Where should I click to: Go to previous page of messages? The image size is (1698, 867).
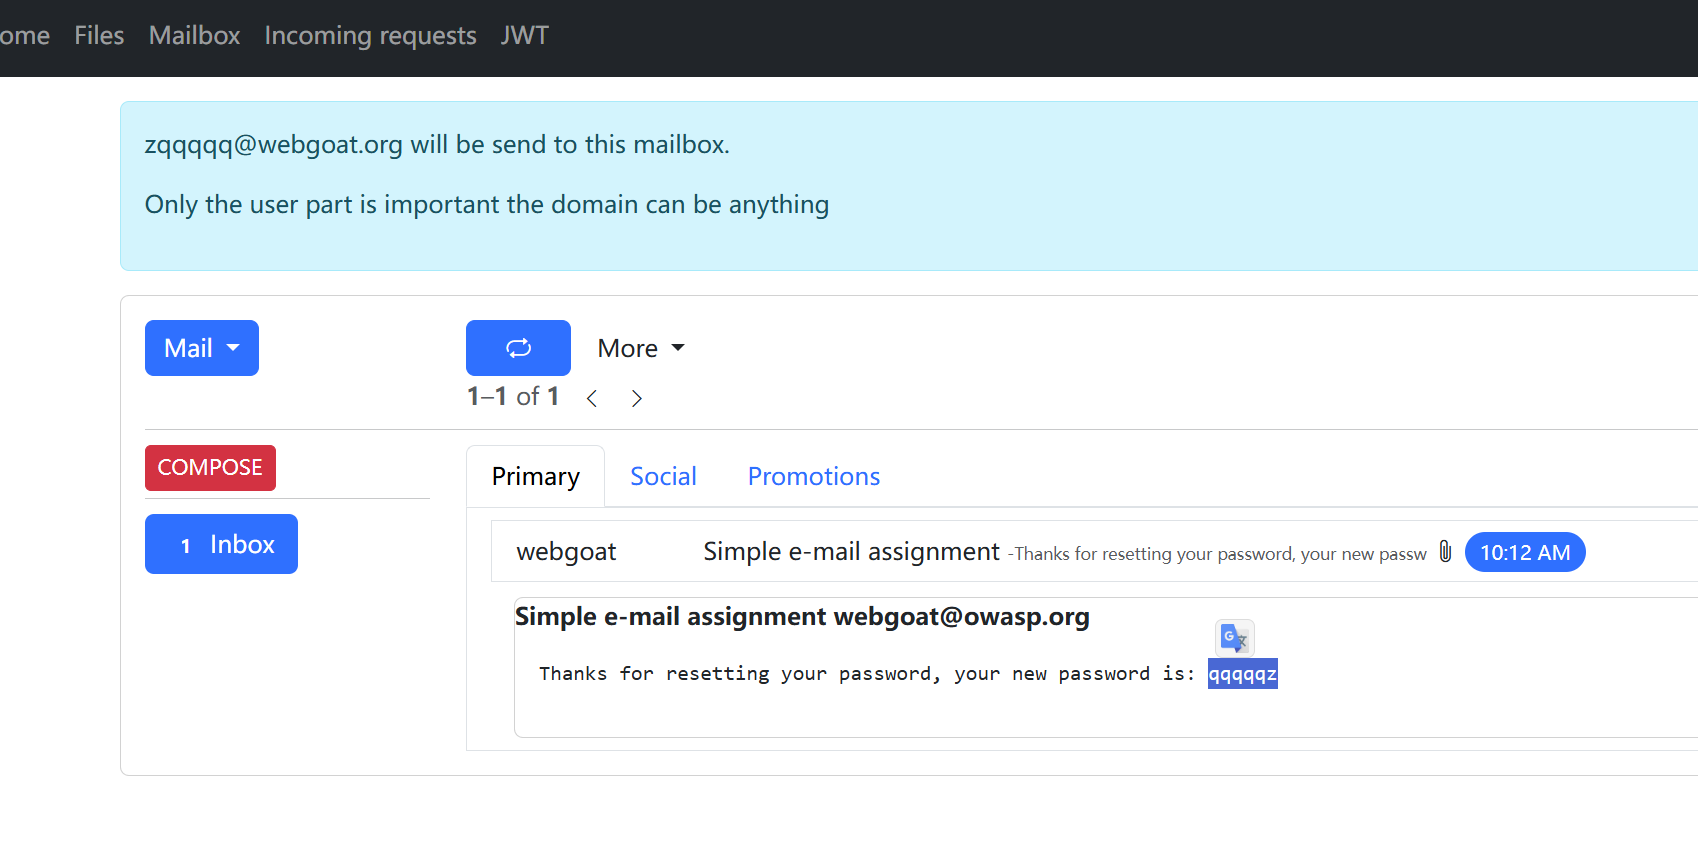(x=592, y=399)
